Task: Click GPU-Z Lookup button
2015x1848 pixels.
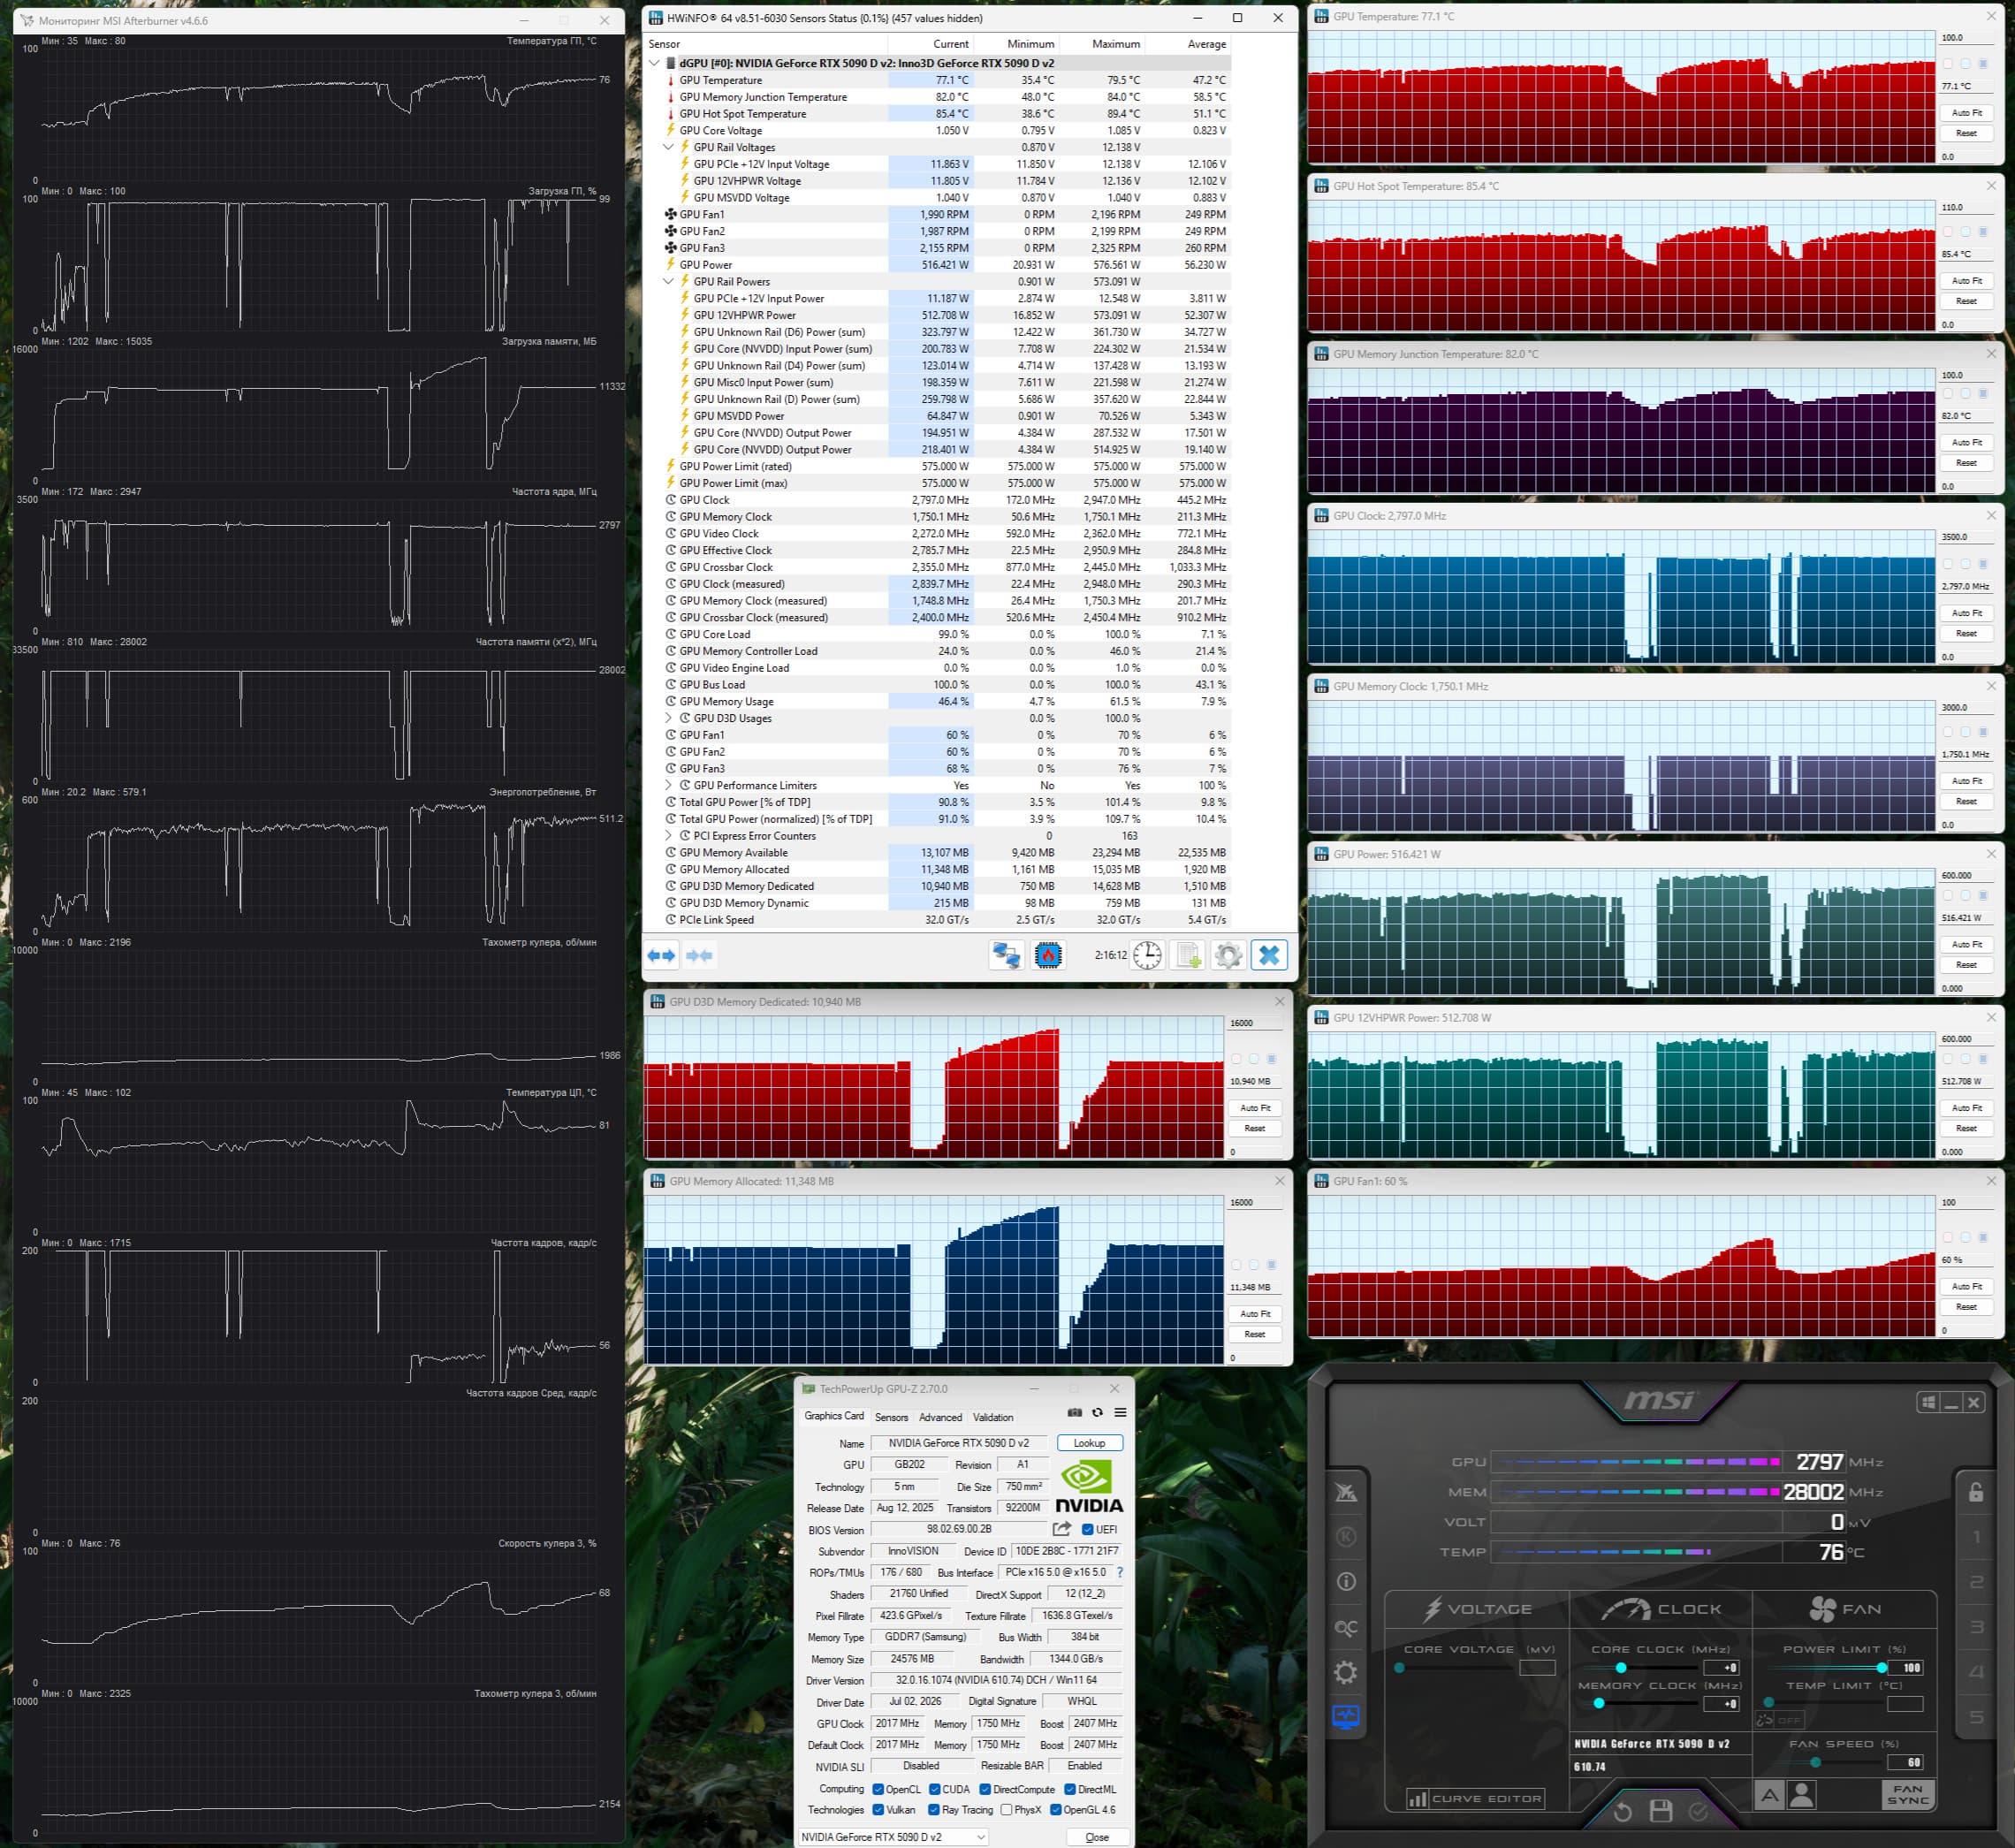Action: coord(1089,1443)
